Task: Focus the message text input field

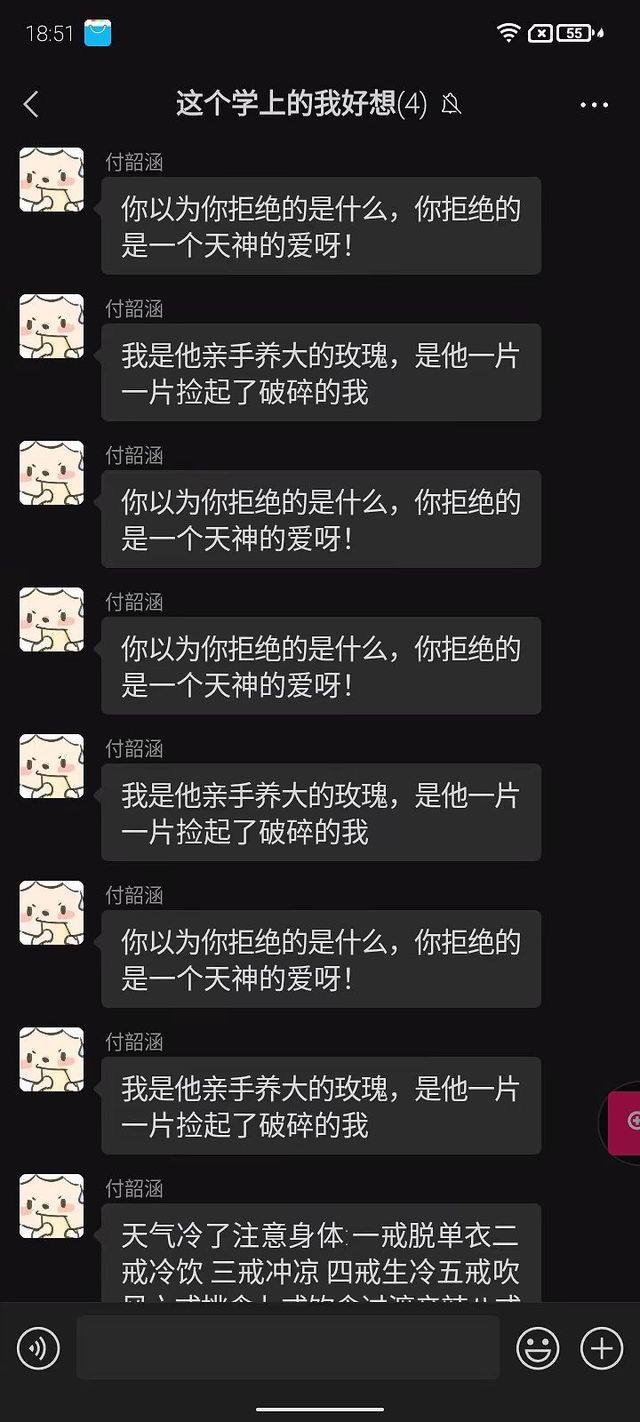Action: [x=288, y=1348]
